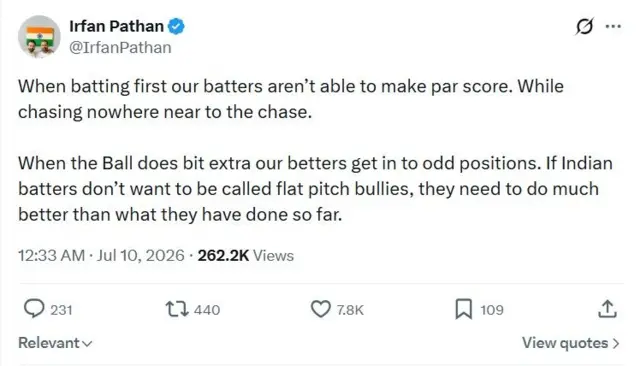Open the 12:33 AM Jul 10, 2026 timestamp

[x=101, y=256]
